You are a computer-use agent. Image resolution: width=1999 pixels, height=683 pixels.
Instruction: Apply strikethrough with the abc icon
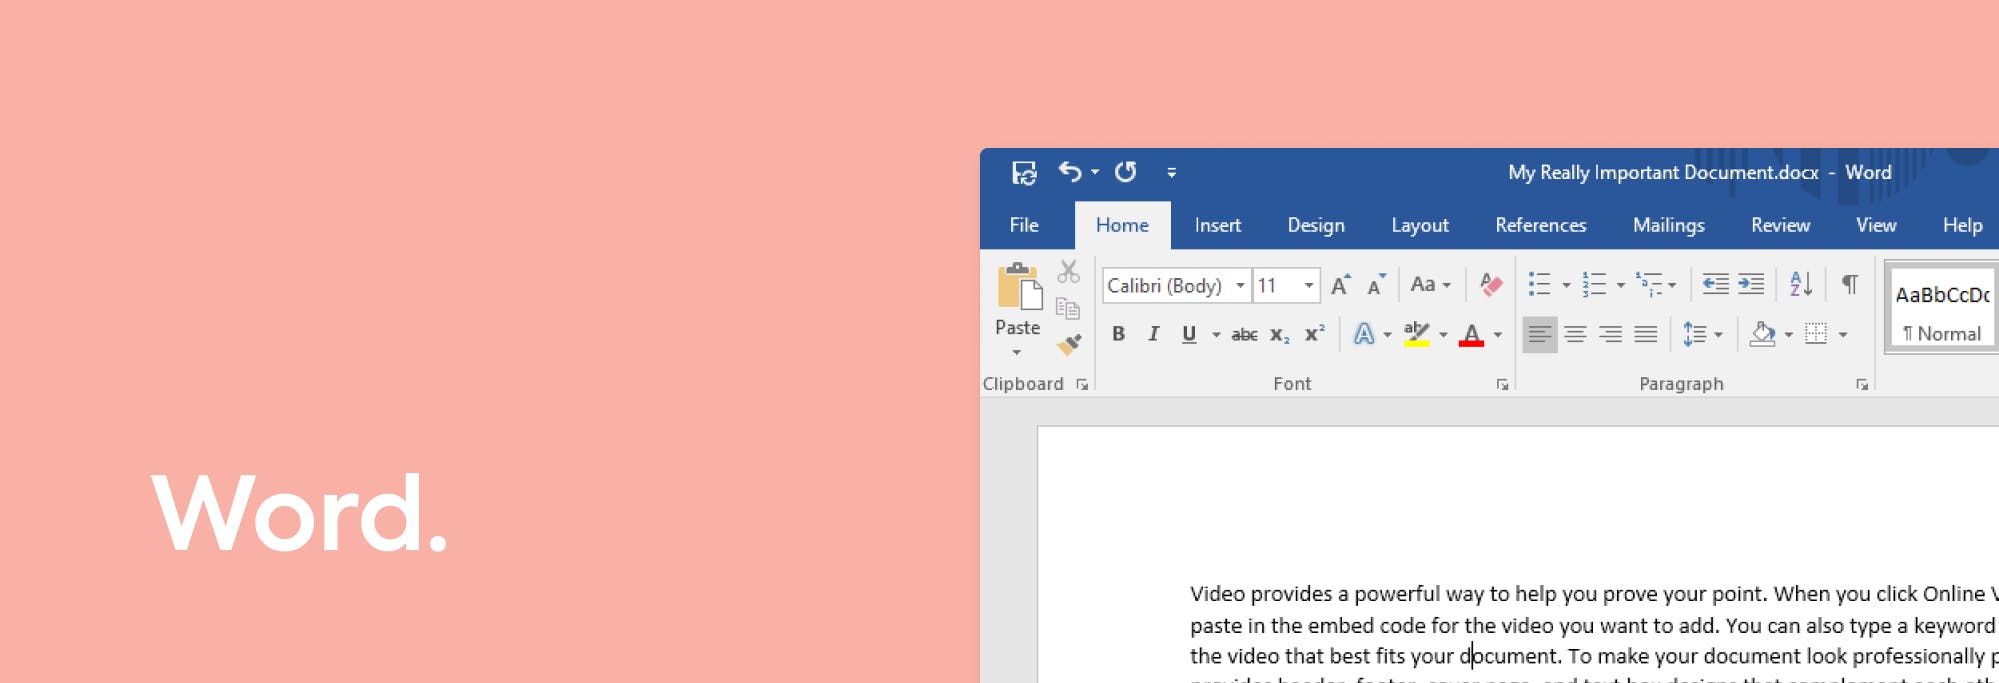1244,335
